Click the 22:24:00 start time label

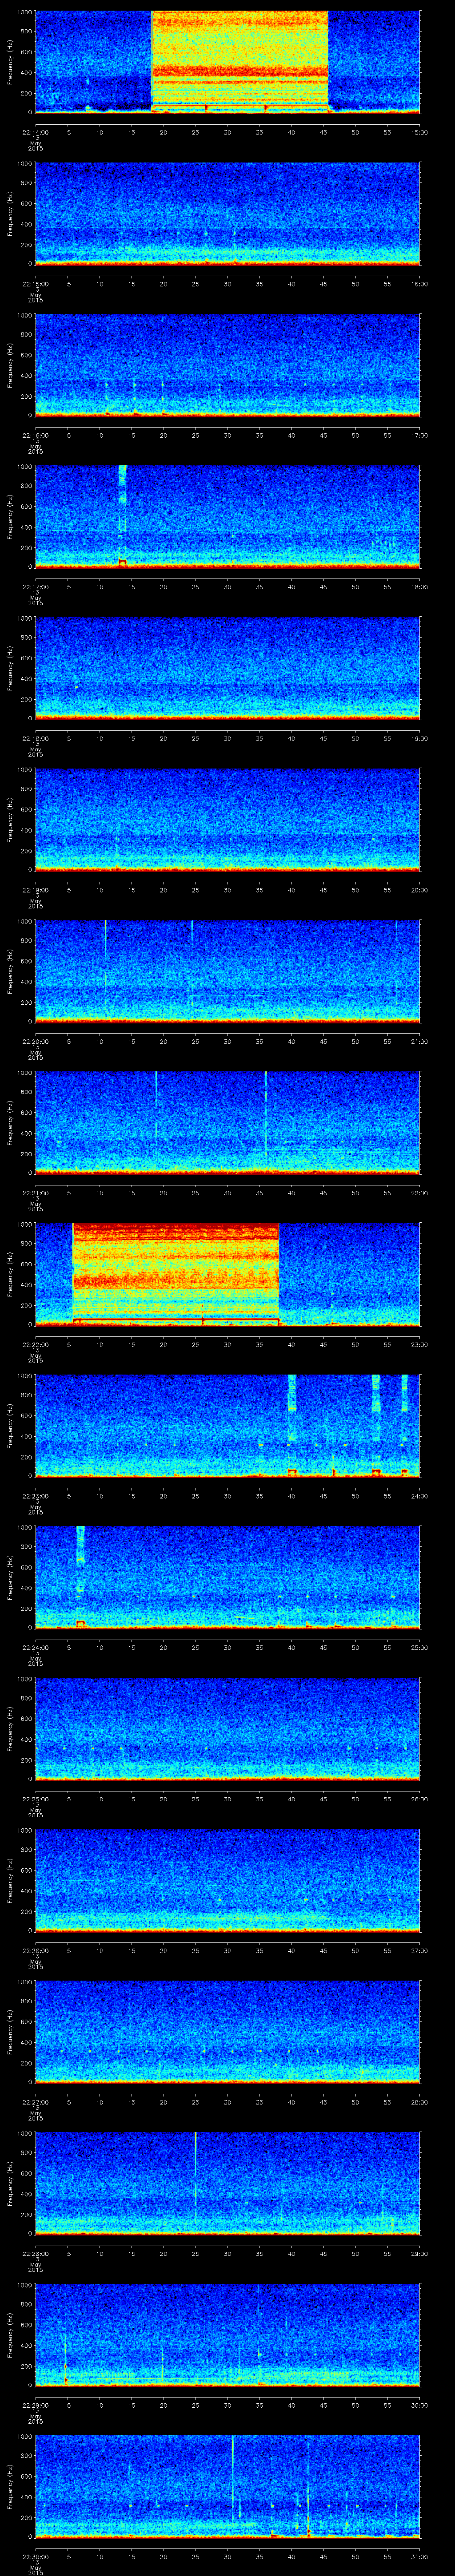pyautogui.click(x=35, y=1647)
